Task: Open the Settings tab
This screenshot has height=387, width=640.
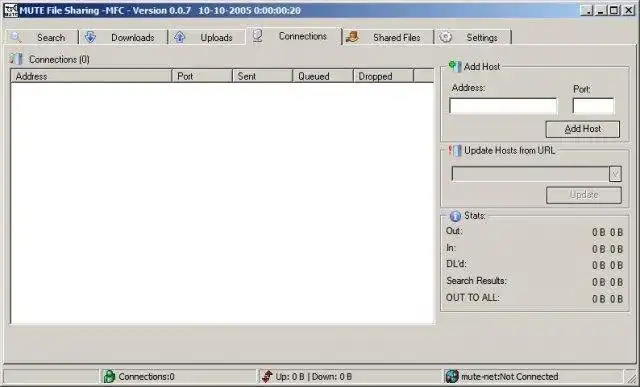Action: 473,38
